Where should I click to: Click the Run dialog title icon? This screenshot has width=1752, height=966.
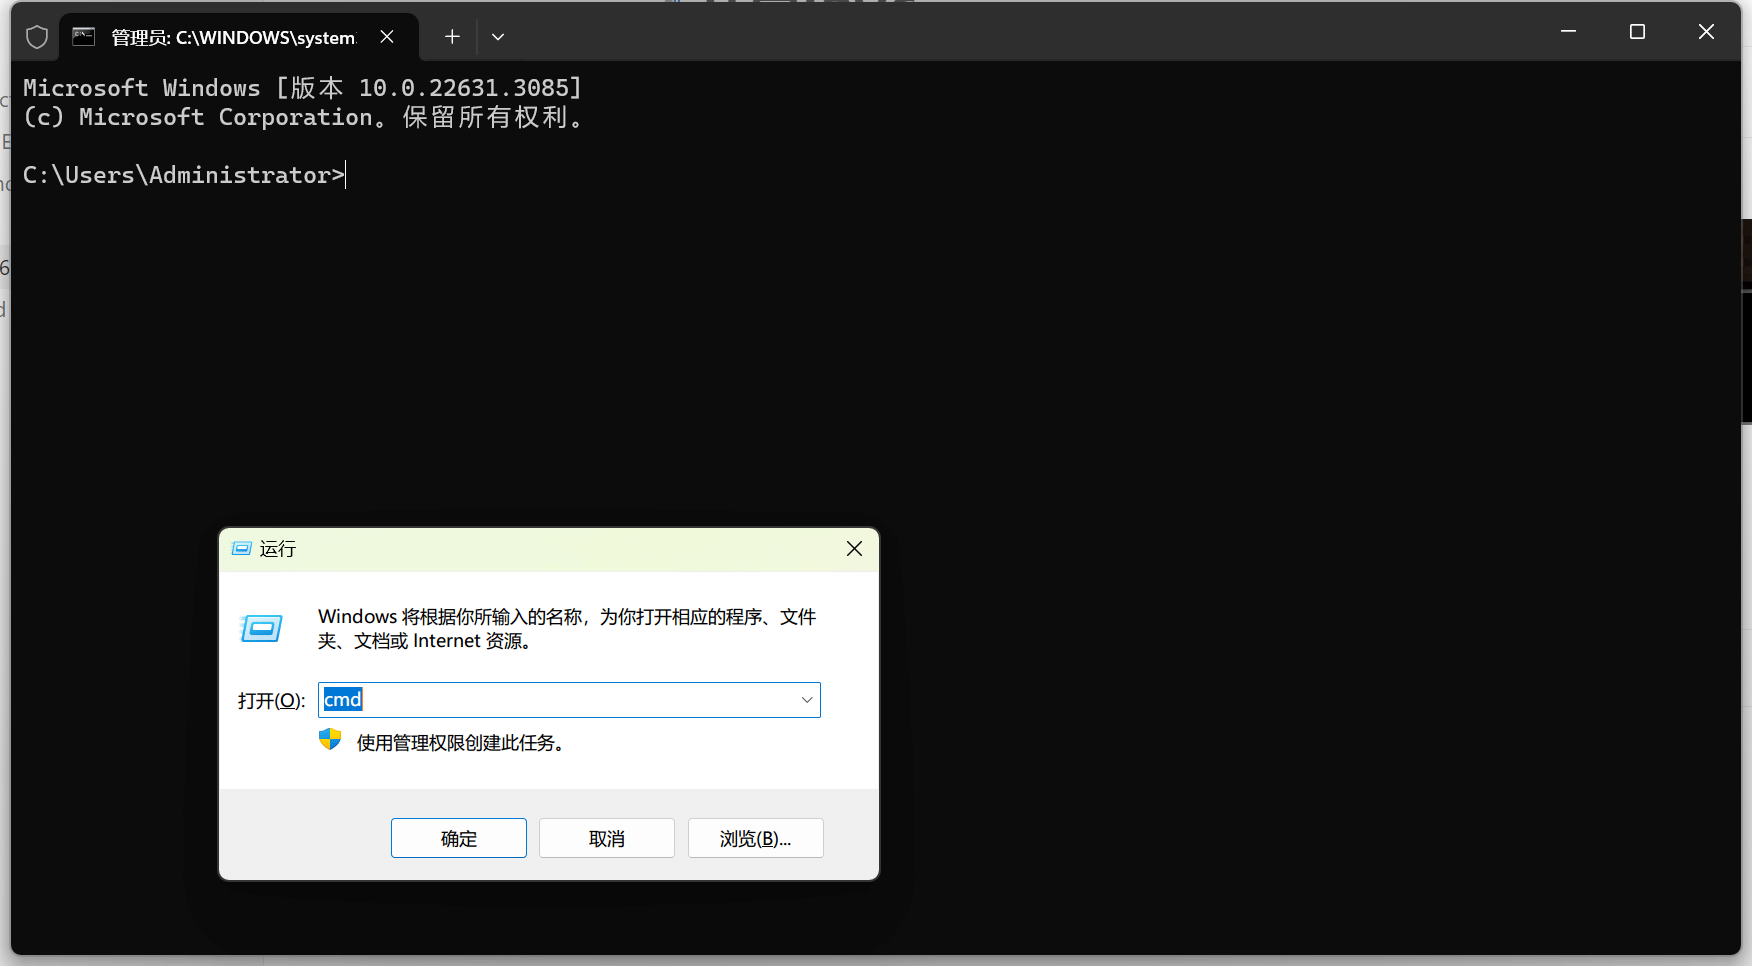[241, 549]
